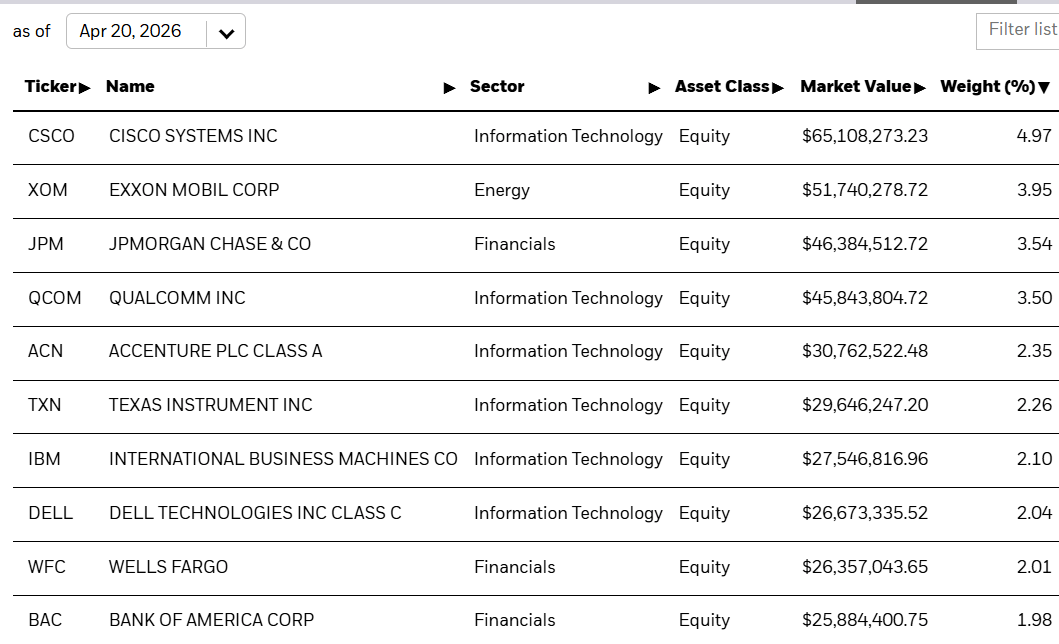Click the QCOM ticker cell

[55, 298]
